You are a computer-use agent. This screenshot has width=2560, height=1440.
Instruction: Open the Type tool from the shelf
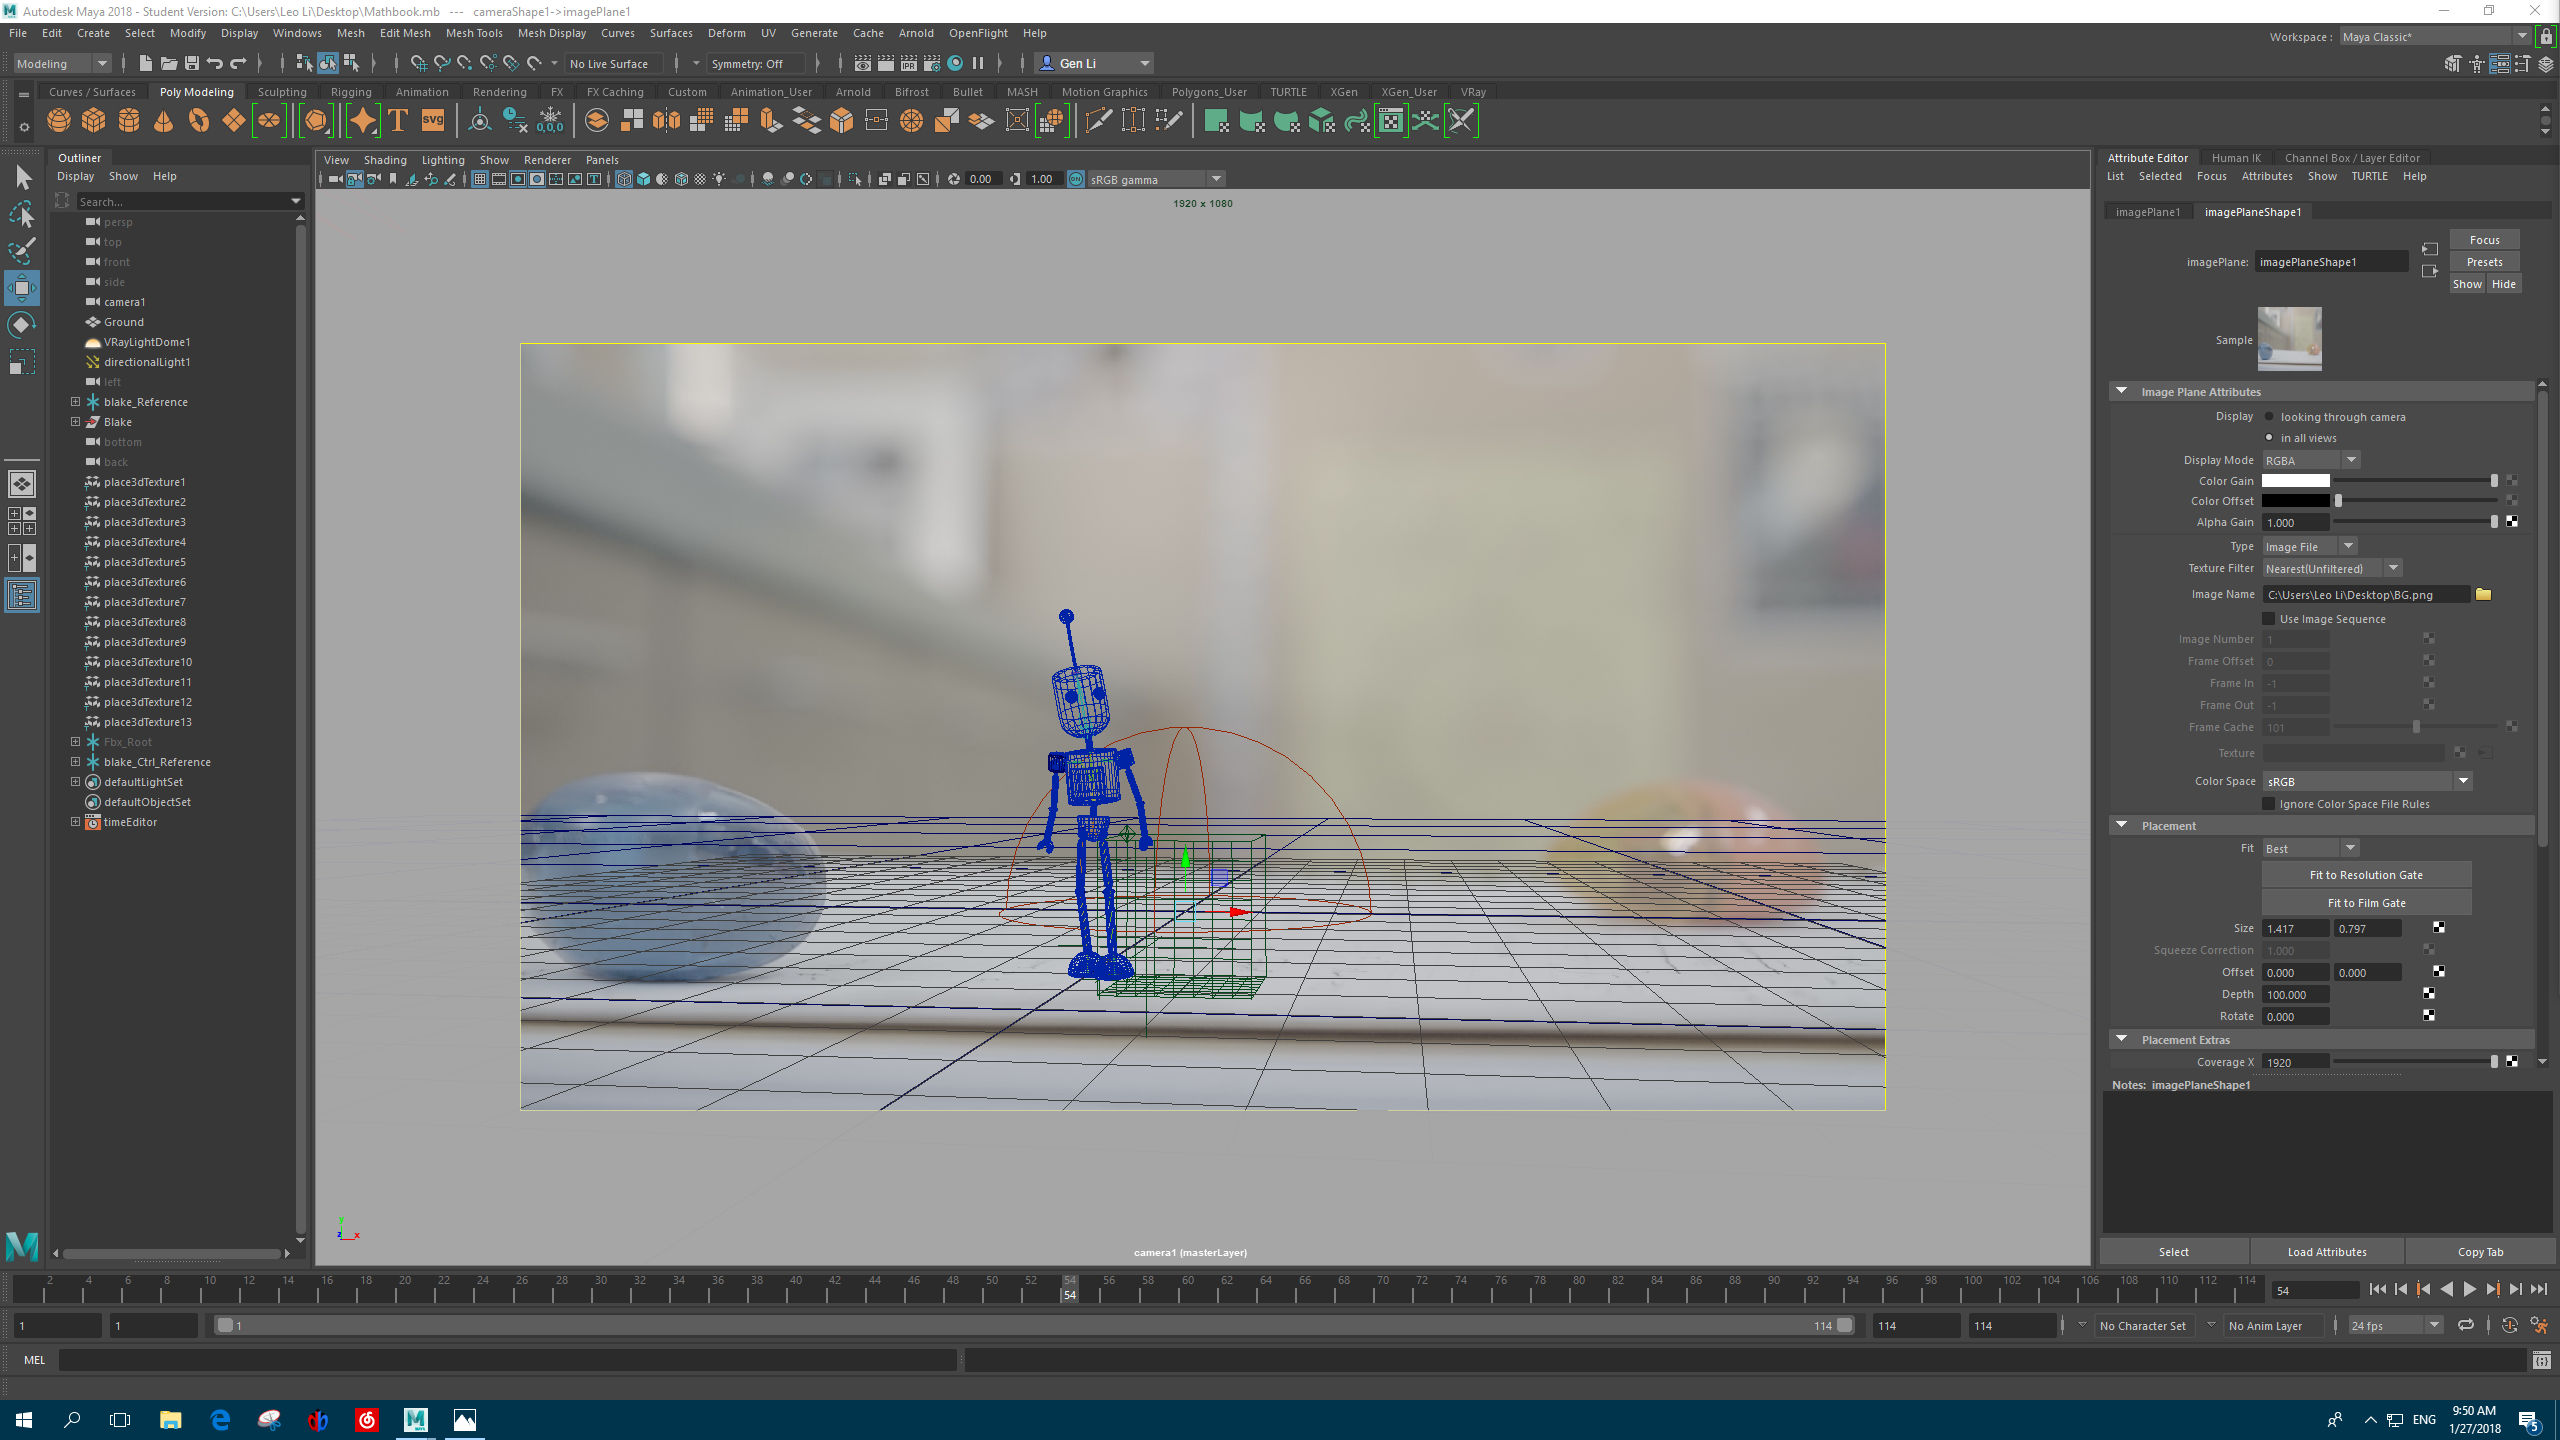point(397,120)
